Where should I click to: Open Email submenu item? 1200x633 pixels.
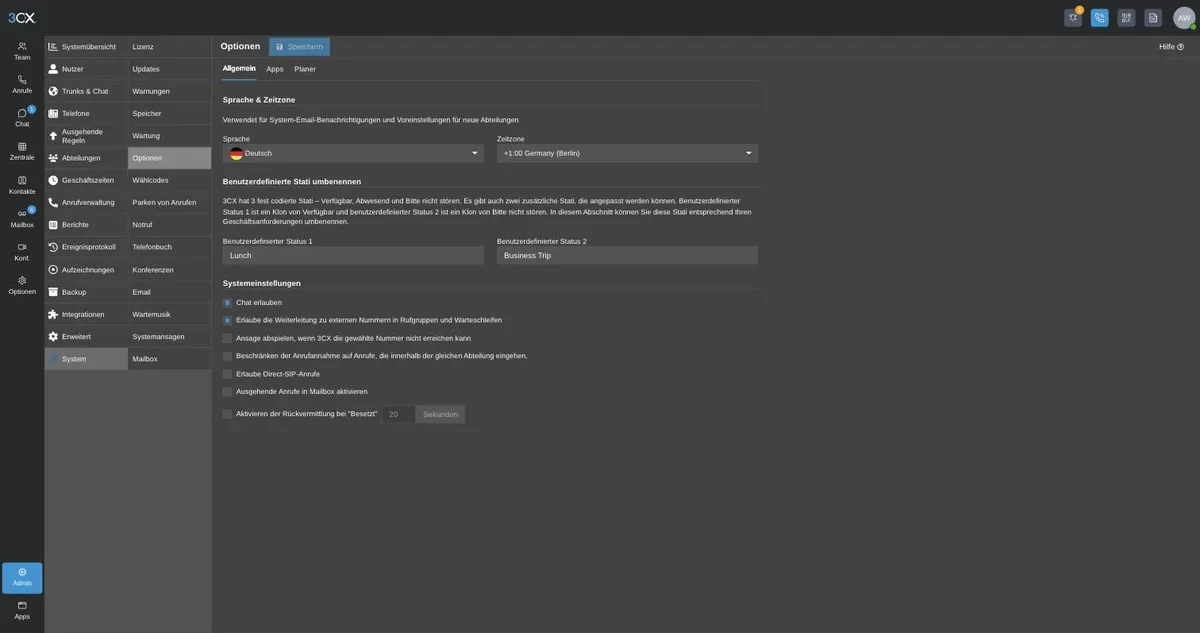click(170, 292)
